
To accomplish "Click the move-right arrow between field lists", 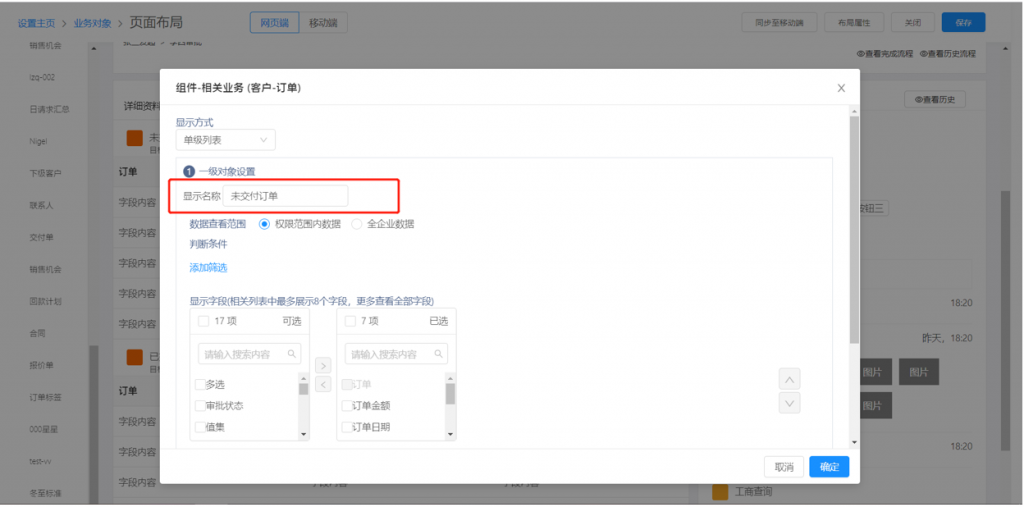I will [323, 366].
